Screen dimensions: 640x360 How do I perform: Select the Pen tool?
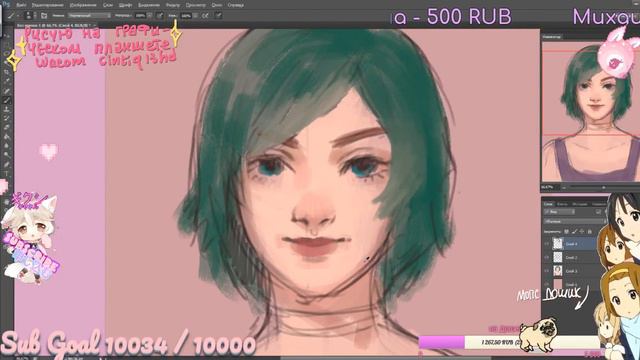[7, 164]
